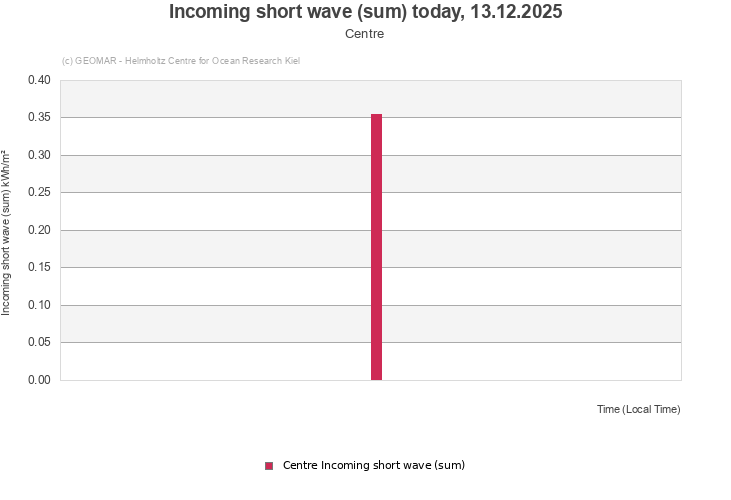Click the chart title Incoming short wave today
Viewport: 731px width, 500px height.
[x=365, y=12]
